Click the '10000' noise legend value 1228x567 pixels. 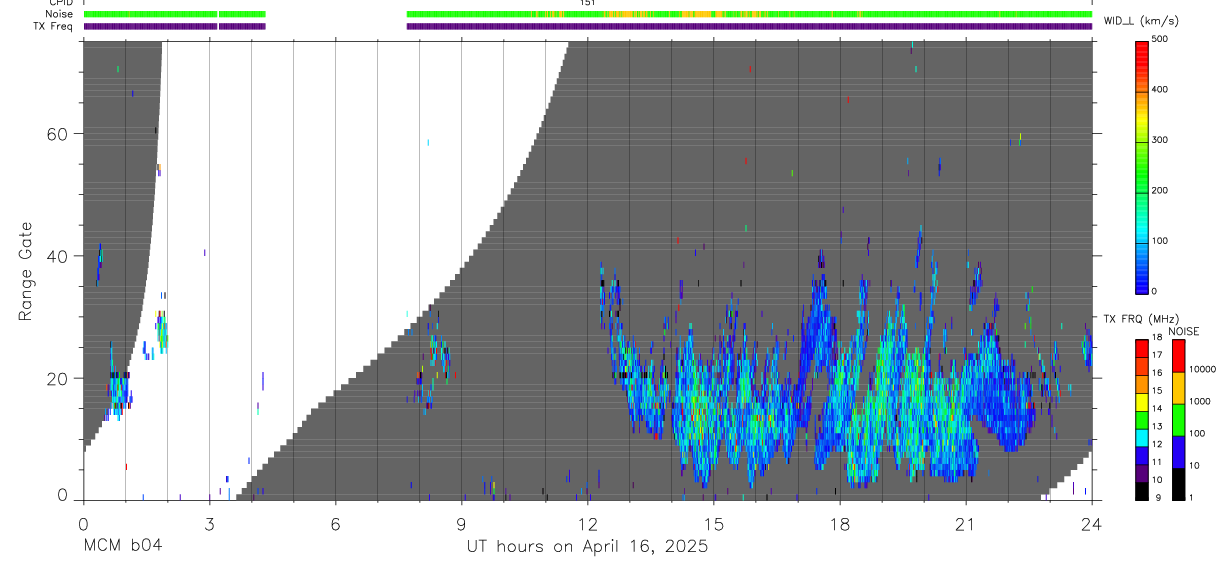[1205, 369]
